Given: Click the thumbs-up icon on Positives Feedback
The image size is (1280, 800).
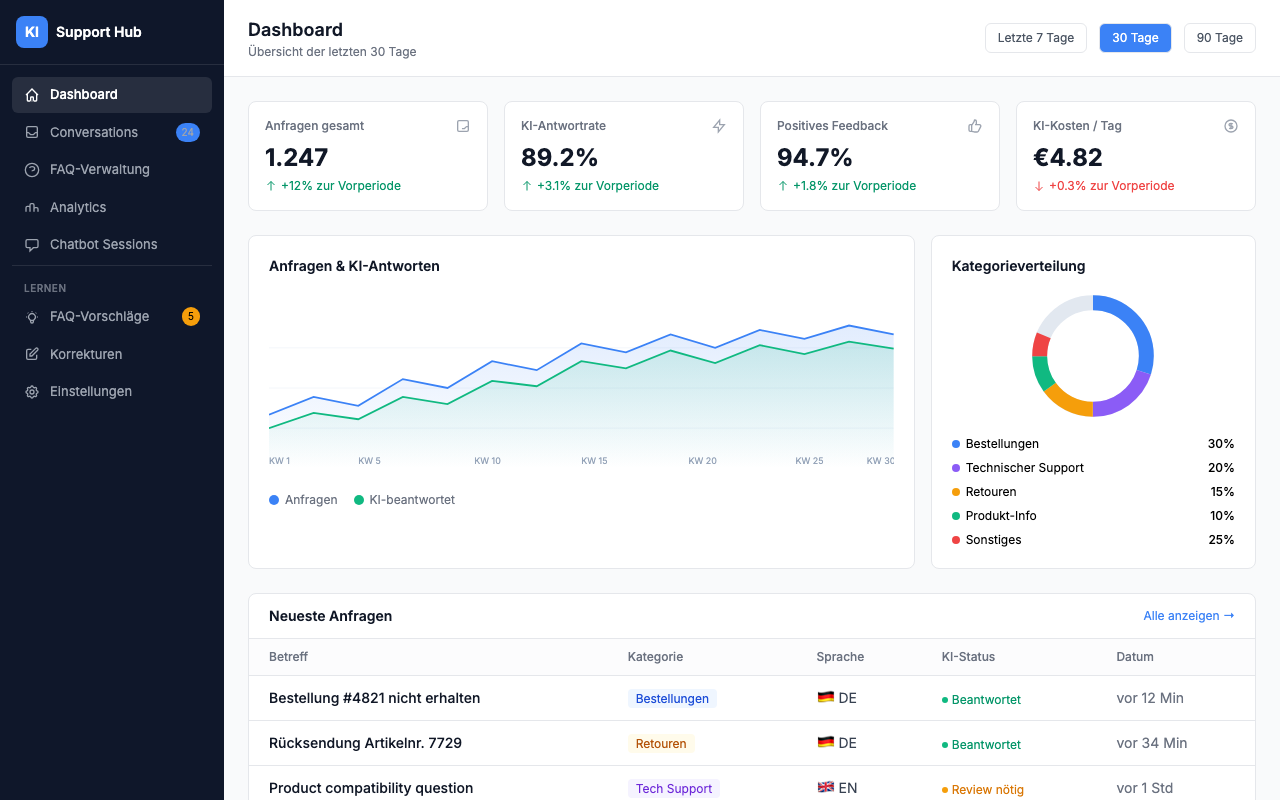Looking at the screenshot, I should [x=975, y=126].
